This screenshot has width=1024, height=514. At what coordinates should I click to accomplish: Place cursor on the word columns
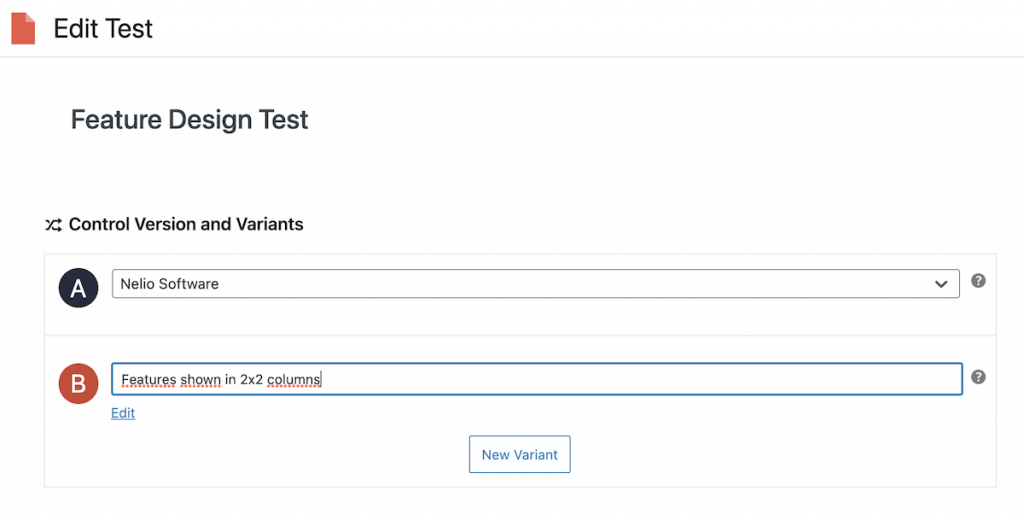tap(293, 379)
